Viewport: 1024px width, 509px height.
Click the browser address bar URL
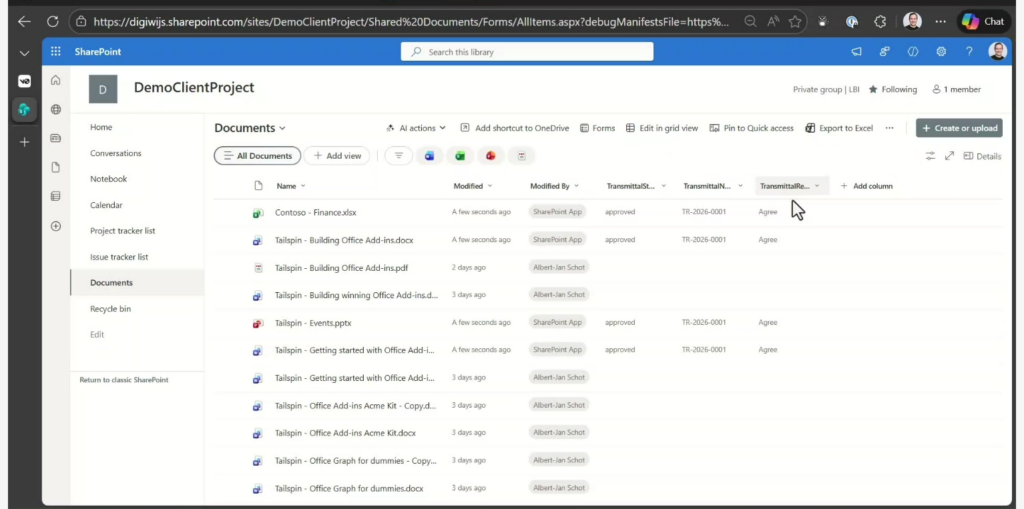click(411, 22)
